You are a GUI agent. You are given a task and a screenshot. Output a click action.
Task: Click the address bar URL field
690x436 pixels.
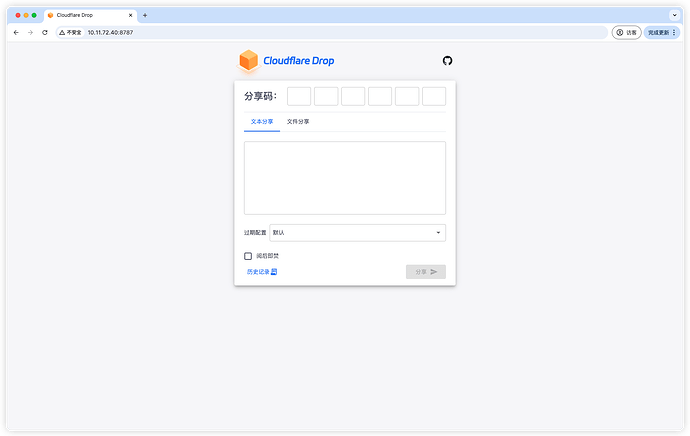[x=300, y=32]
